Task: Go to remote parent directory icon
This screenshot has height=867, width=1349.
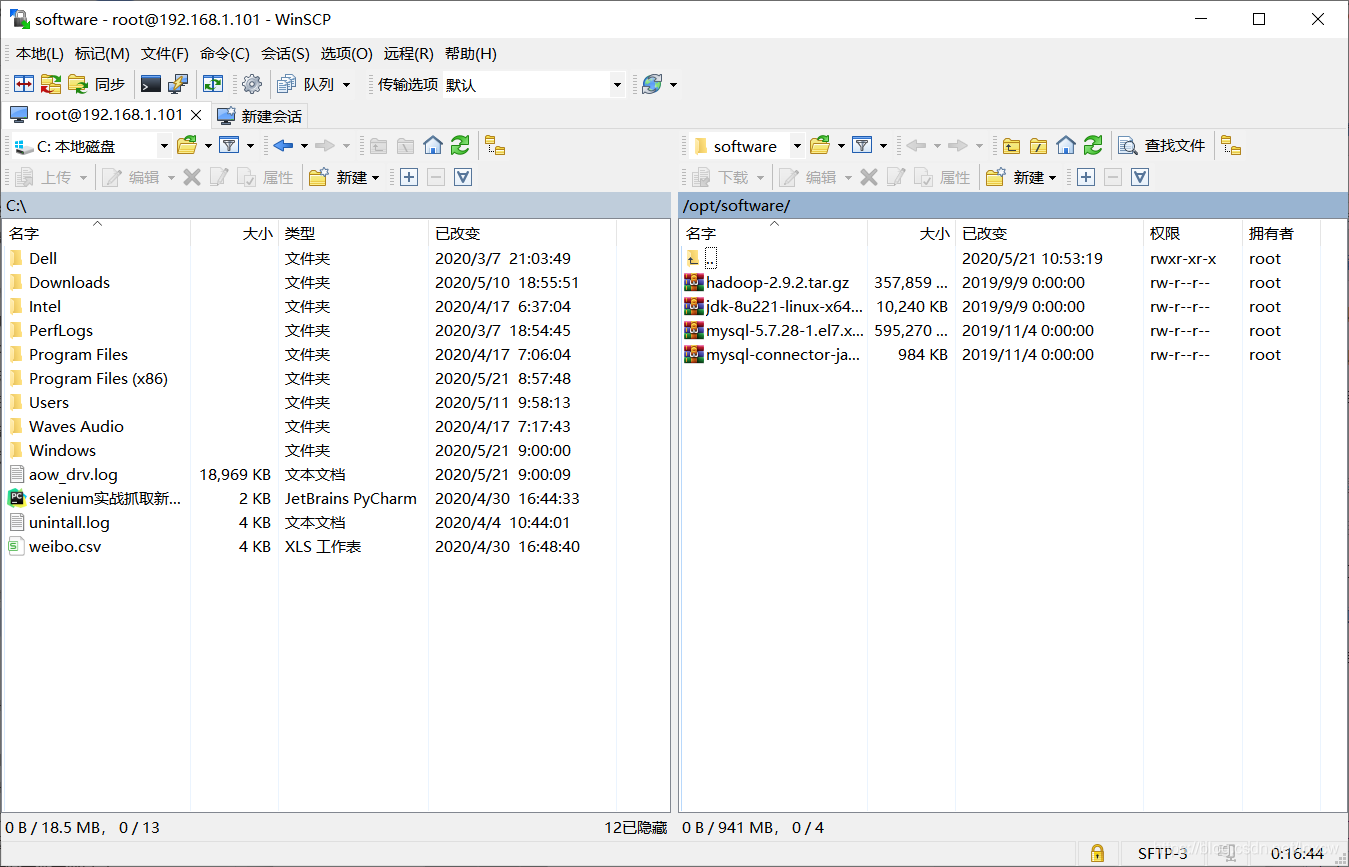Action: [1012, 146]
